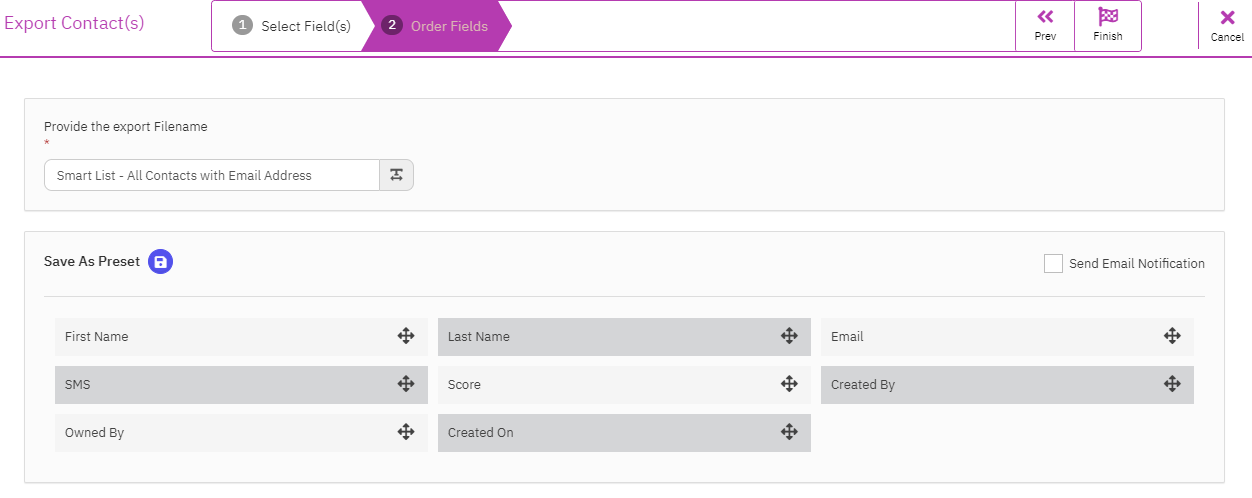
Task: Select the Owned By field tile
Action: click(241, 432)
